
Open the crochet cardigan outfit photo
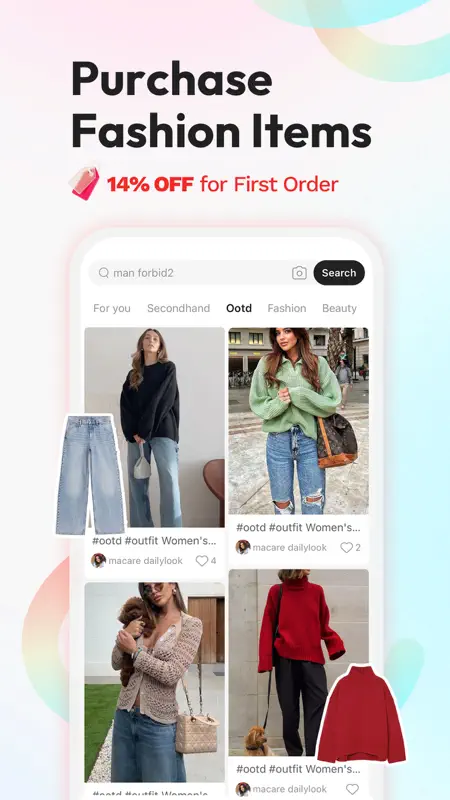click(x=155, y=682)
